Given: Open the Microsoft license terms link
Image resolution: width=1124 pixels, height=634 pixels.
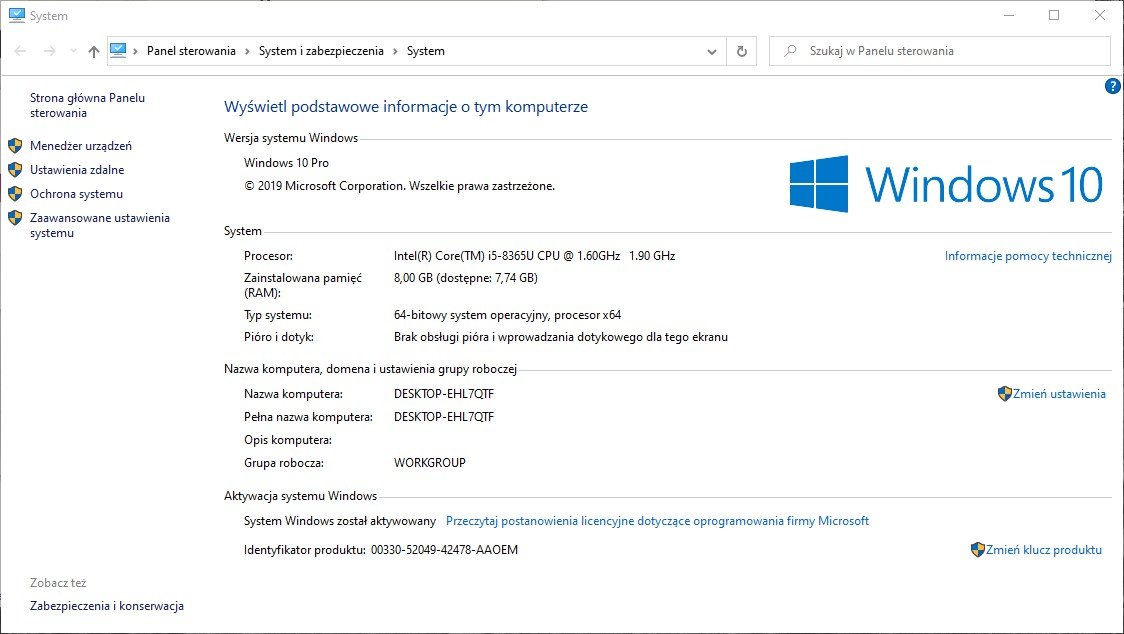Looking at the screenshot, I should pos(657,521).
